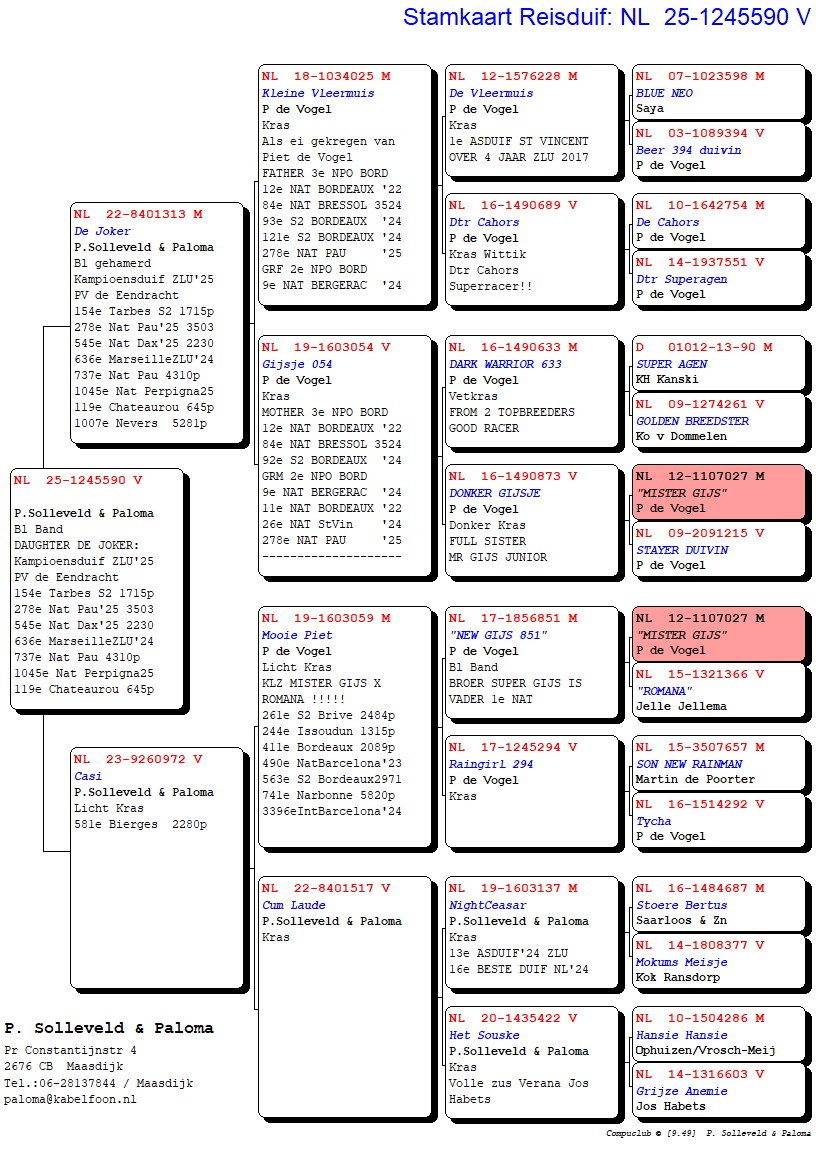
Task: Click the Stamkaart Reisduif title heading
Action: pos(606,17)
